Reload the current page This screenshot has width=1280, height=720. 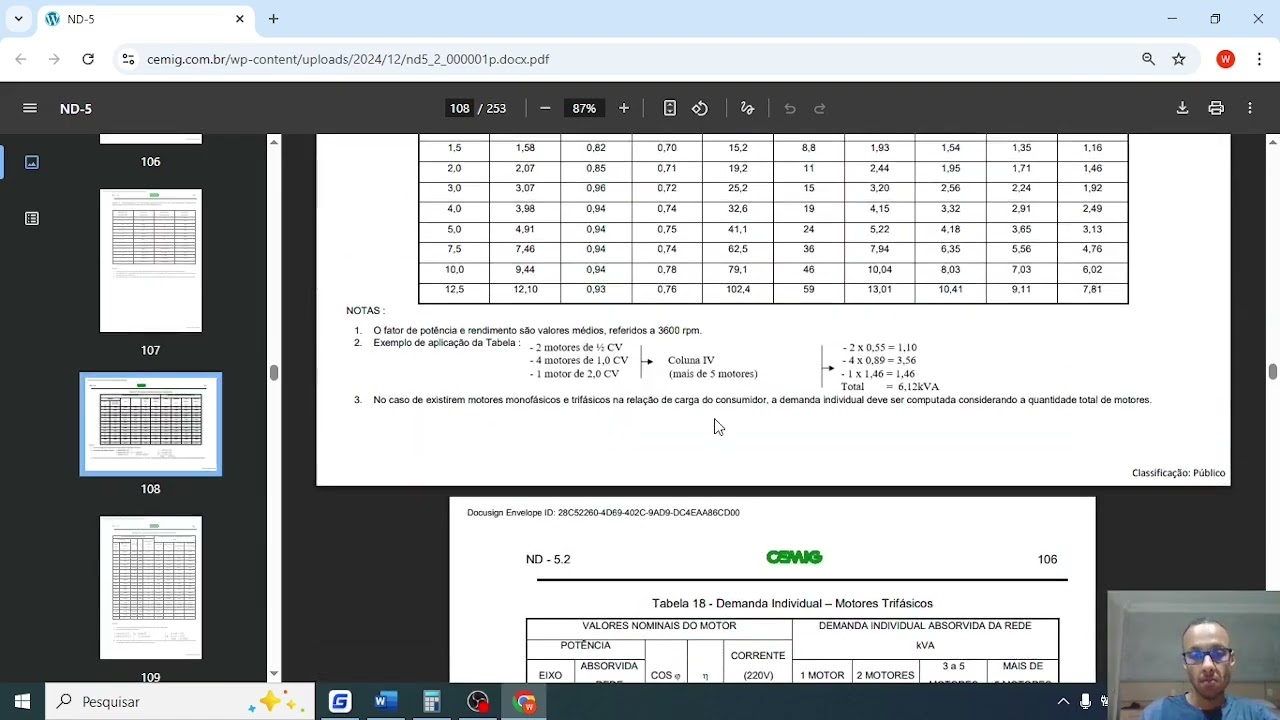point(88,59)
